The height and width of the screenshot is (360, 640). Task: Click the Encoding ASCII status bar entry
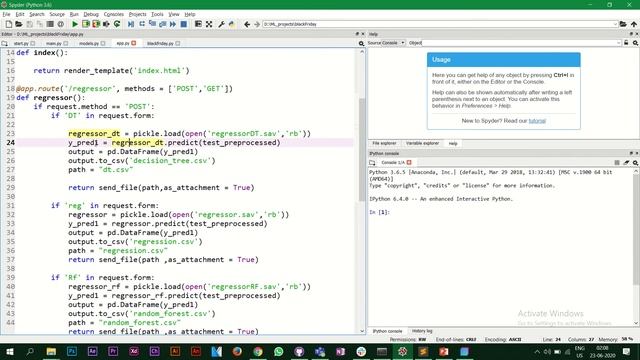tap(503, 340)
